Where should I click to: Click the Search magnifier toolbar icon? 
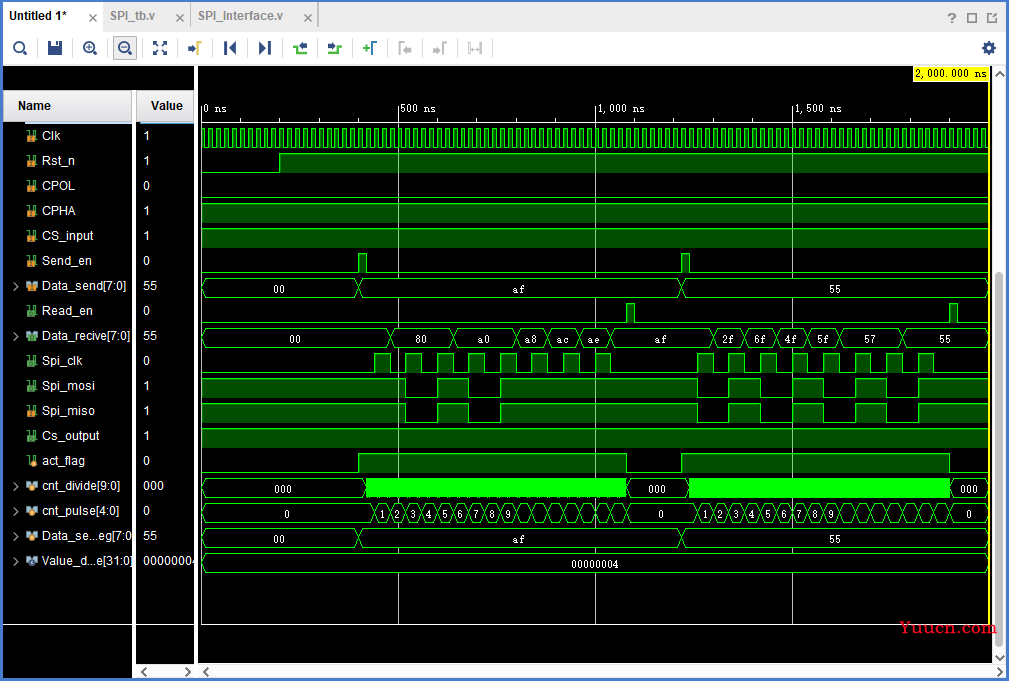point(20,48)
